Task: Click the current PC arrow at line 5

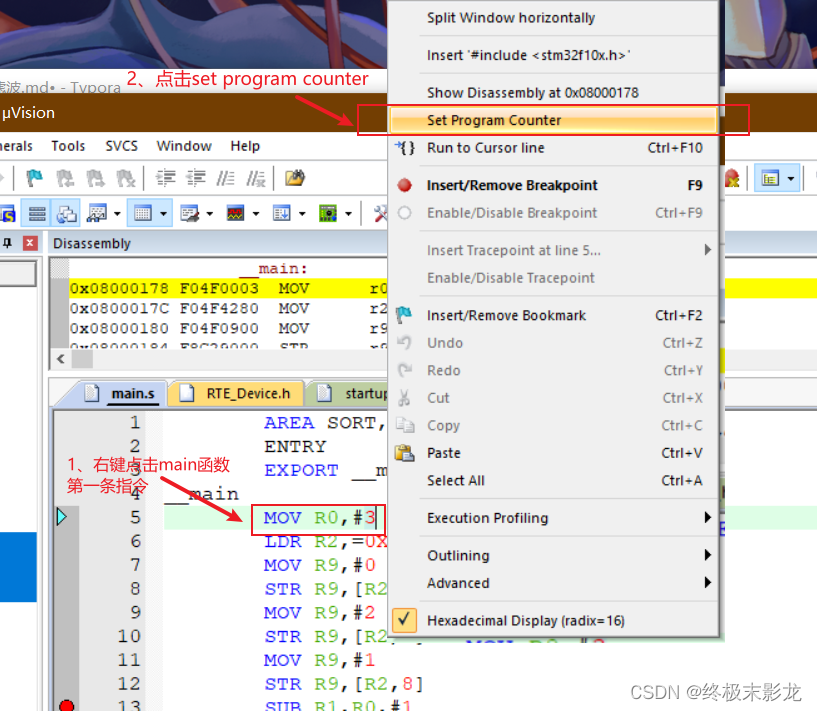Action: 62,517
